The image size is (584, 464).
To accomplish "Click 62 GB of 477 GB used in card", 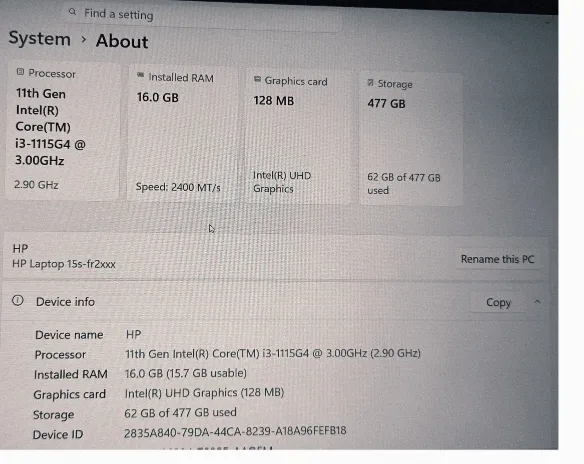I will pos(404,184).
